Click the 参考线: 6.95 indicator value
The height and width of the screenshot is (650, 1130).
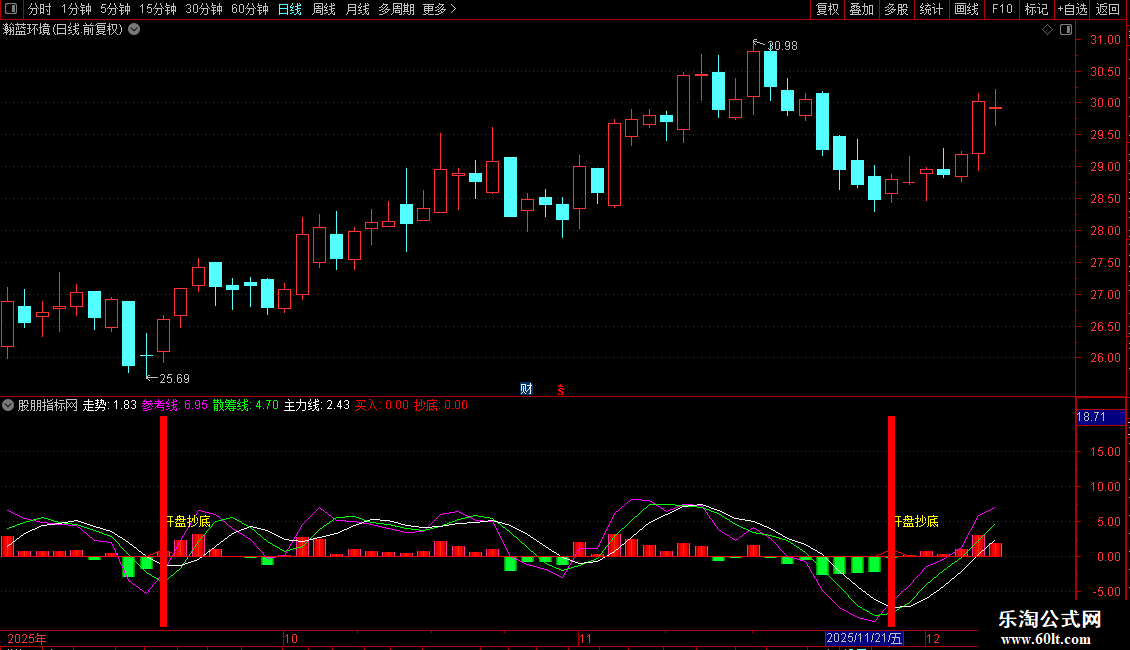(174, 406)
